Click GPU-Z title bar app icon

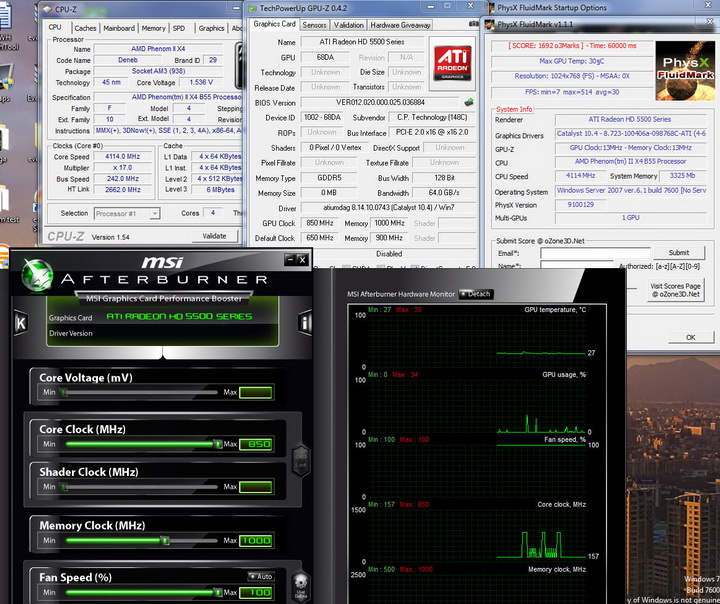click(252, 8)
